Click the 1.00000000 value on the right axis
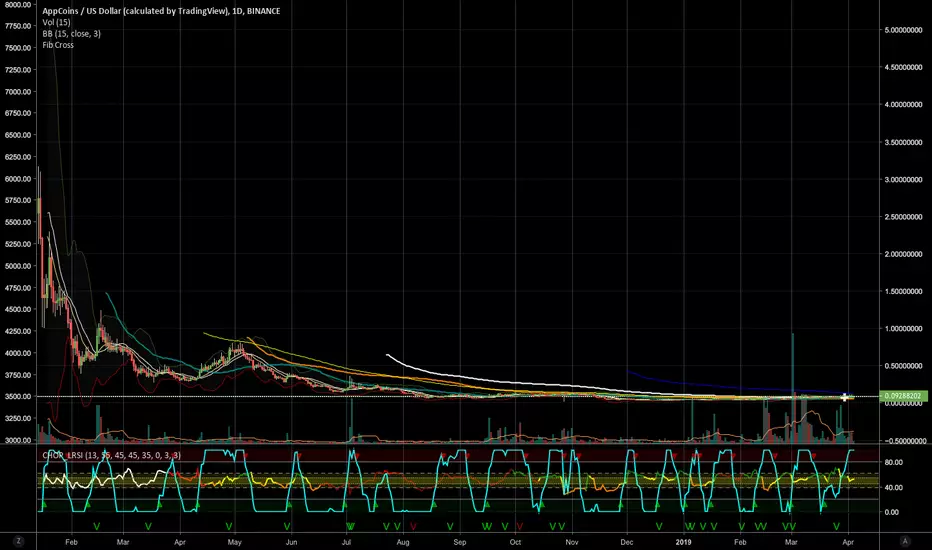This screenshot has height=550, width=932. point(903,329)
